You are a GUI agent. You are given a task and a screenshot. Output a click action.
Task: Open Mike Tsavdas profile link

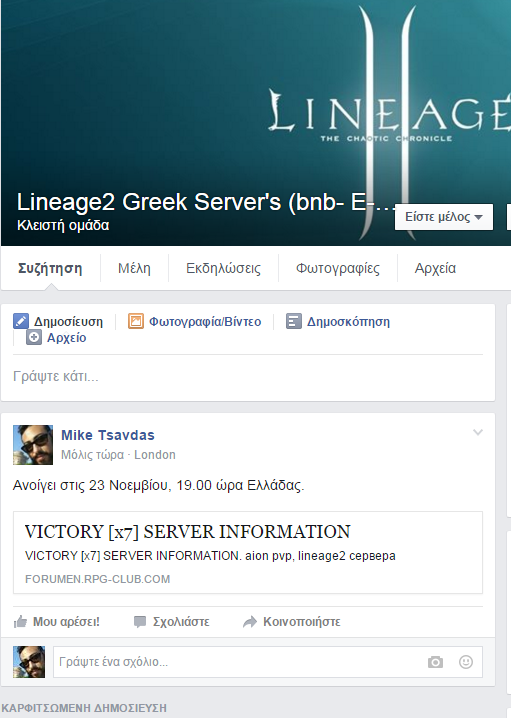pyautogui.click(x=108, y=435)
